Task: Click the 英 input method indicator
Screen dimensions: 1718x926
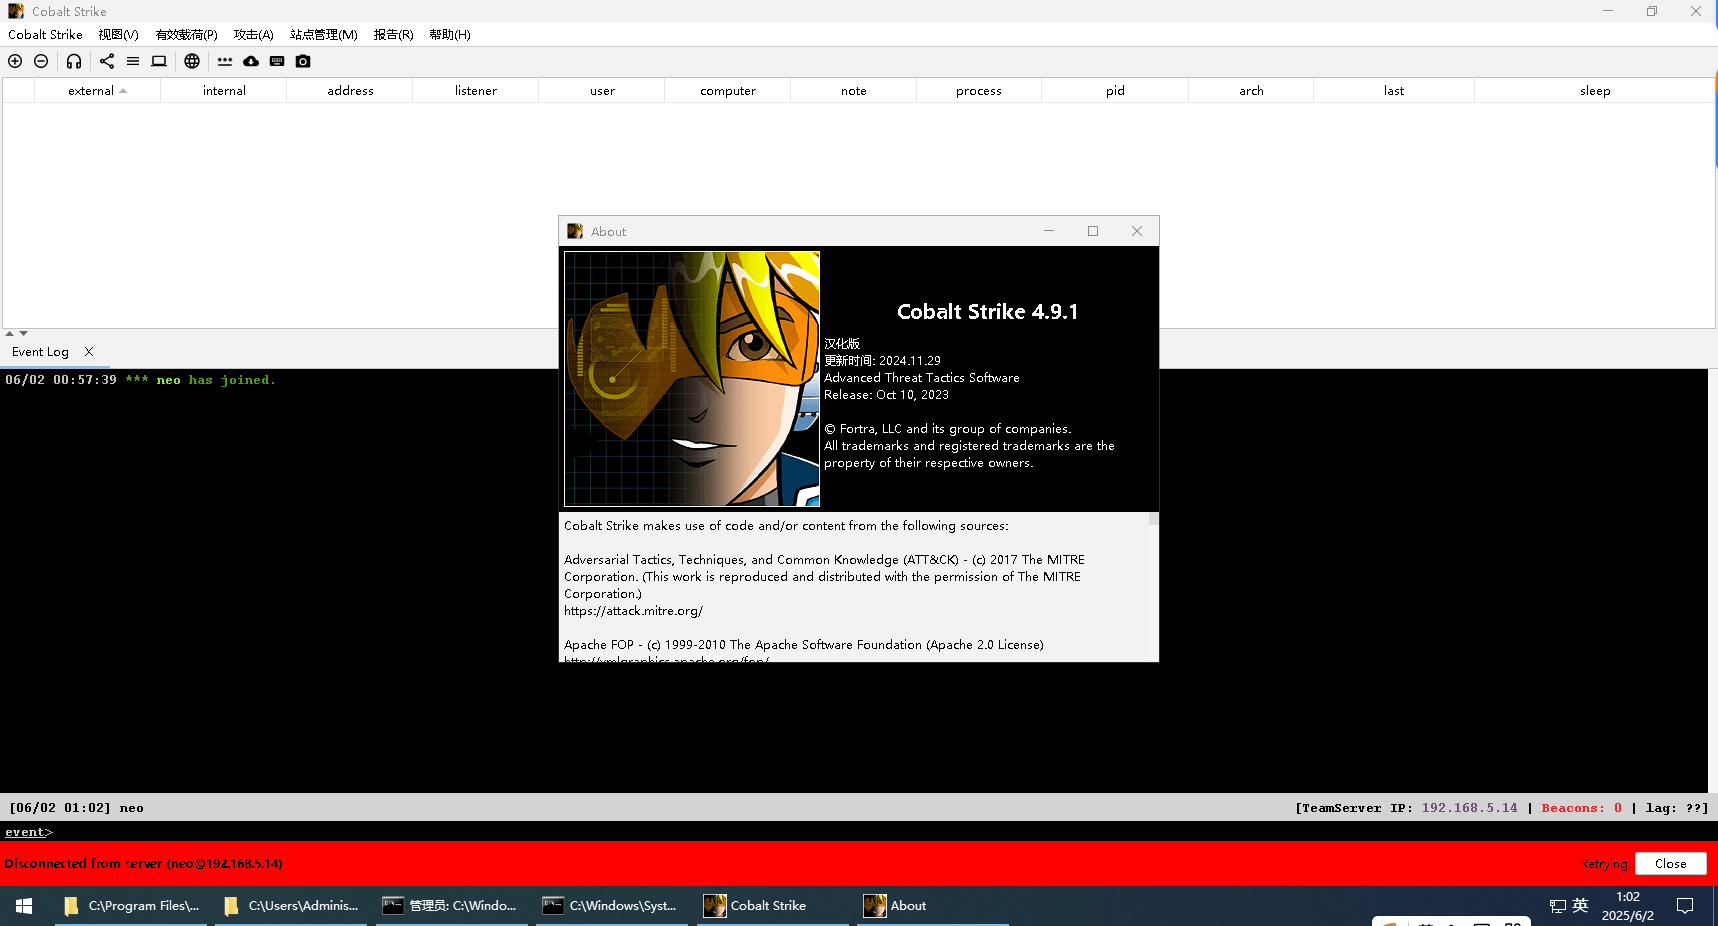Action: pos(1580,905)
